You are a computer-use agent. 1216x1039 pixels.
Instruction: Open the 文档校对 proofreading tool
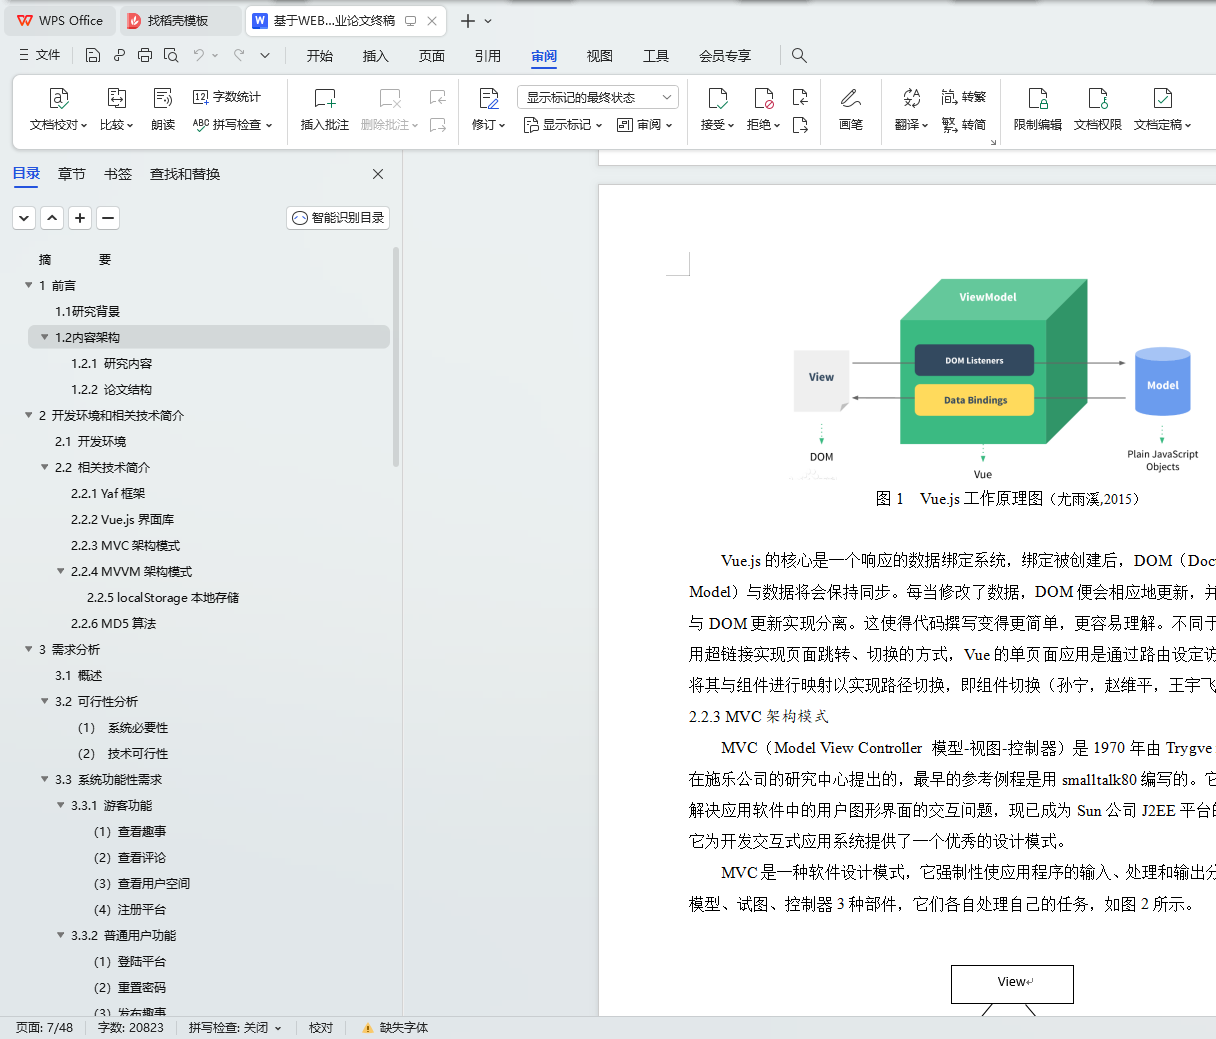point(58,109)
